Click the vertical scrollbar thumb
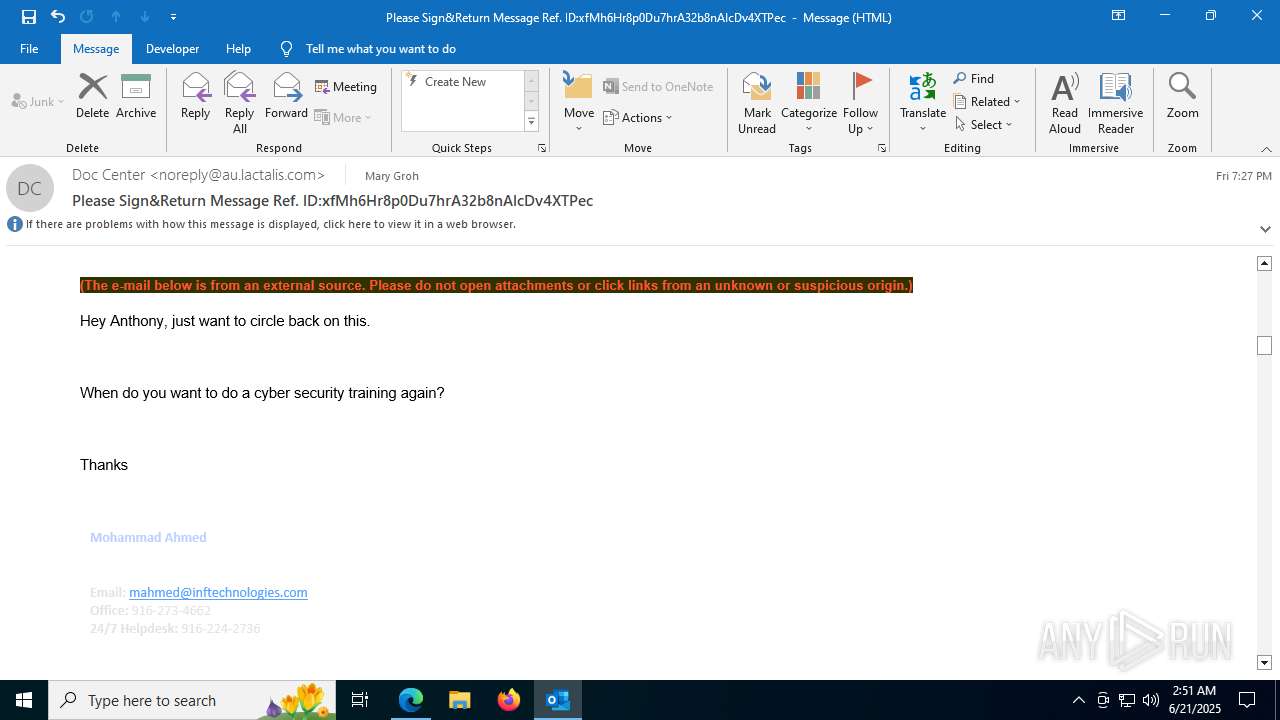The width and height of the screenshot is (1280, 720). [1264, 346]
